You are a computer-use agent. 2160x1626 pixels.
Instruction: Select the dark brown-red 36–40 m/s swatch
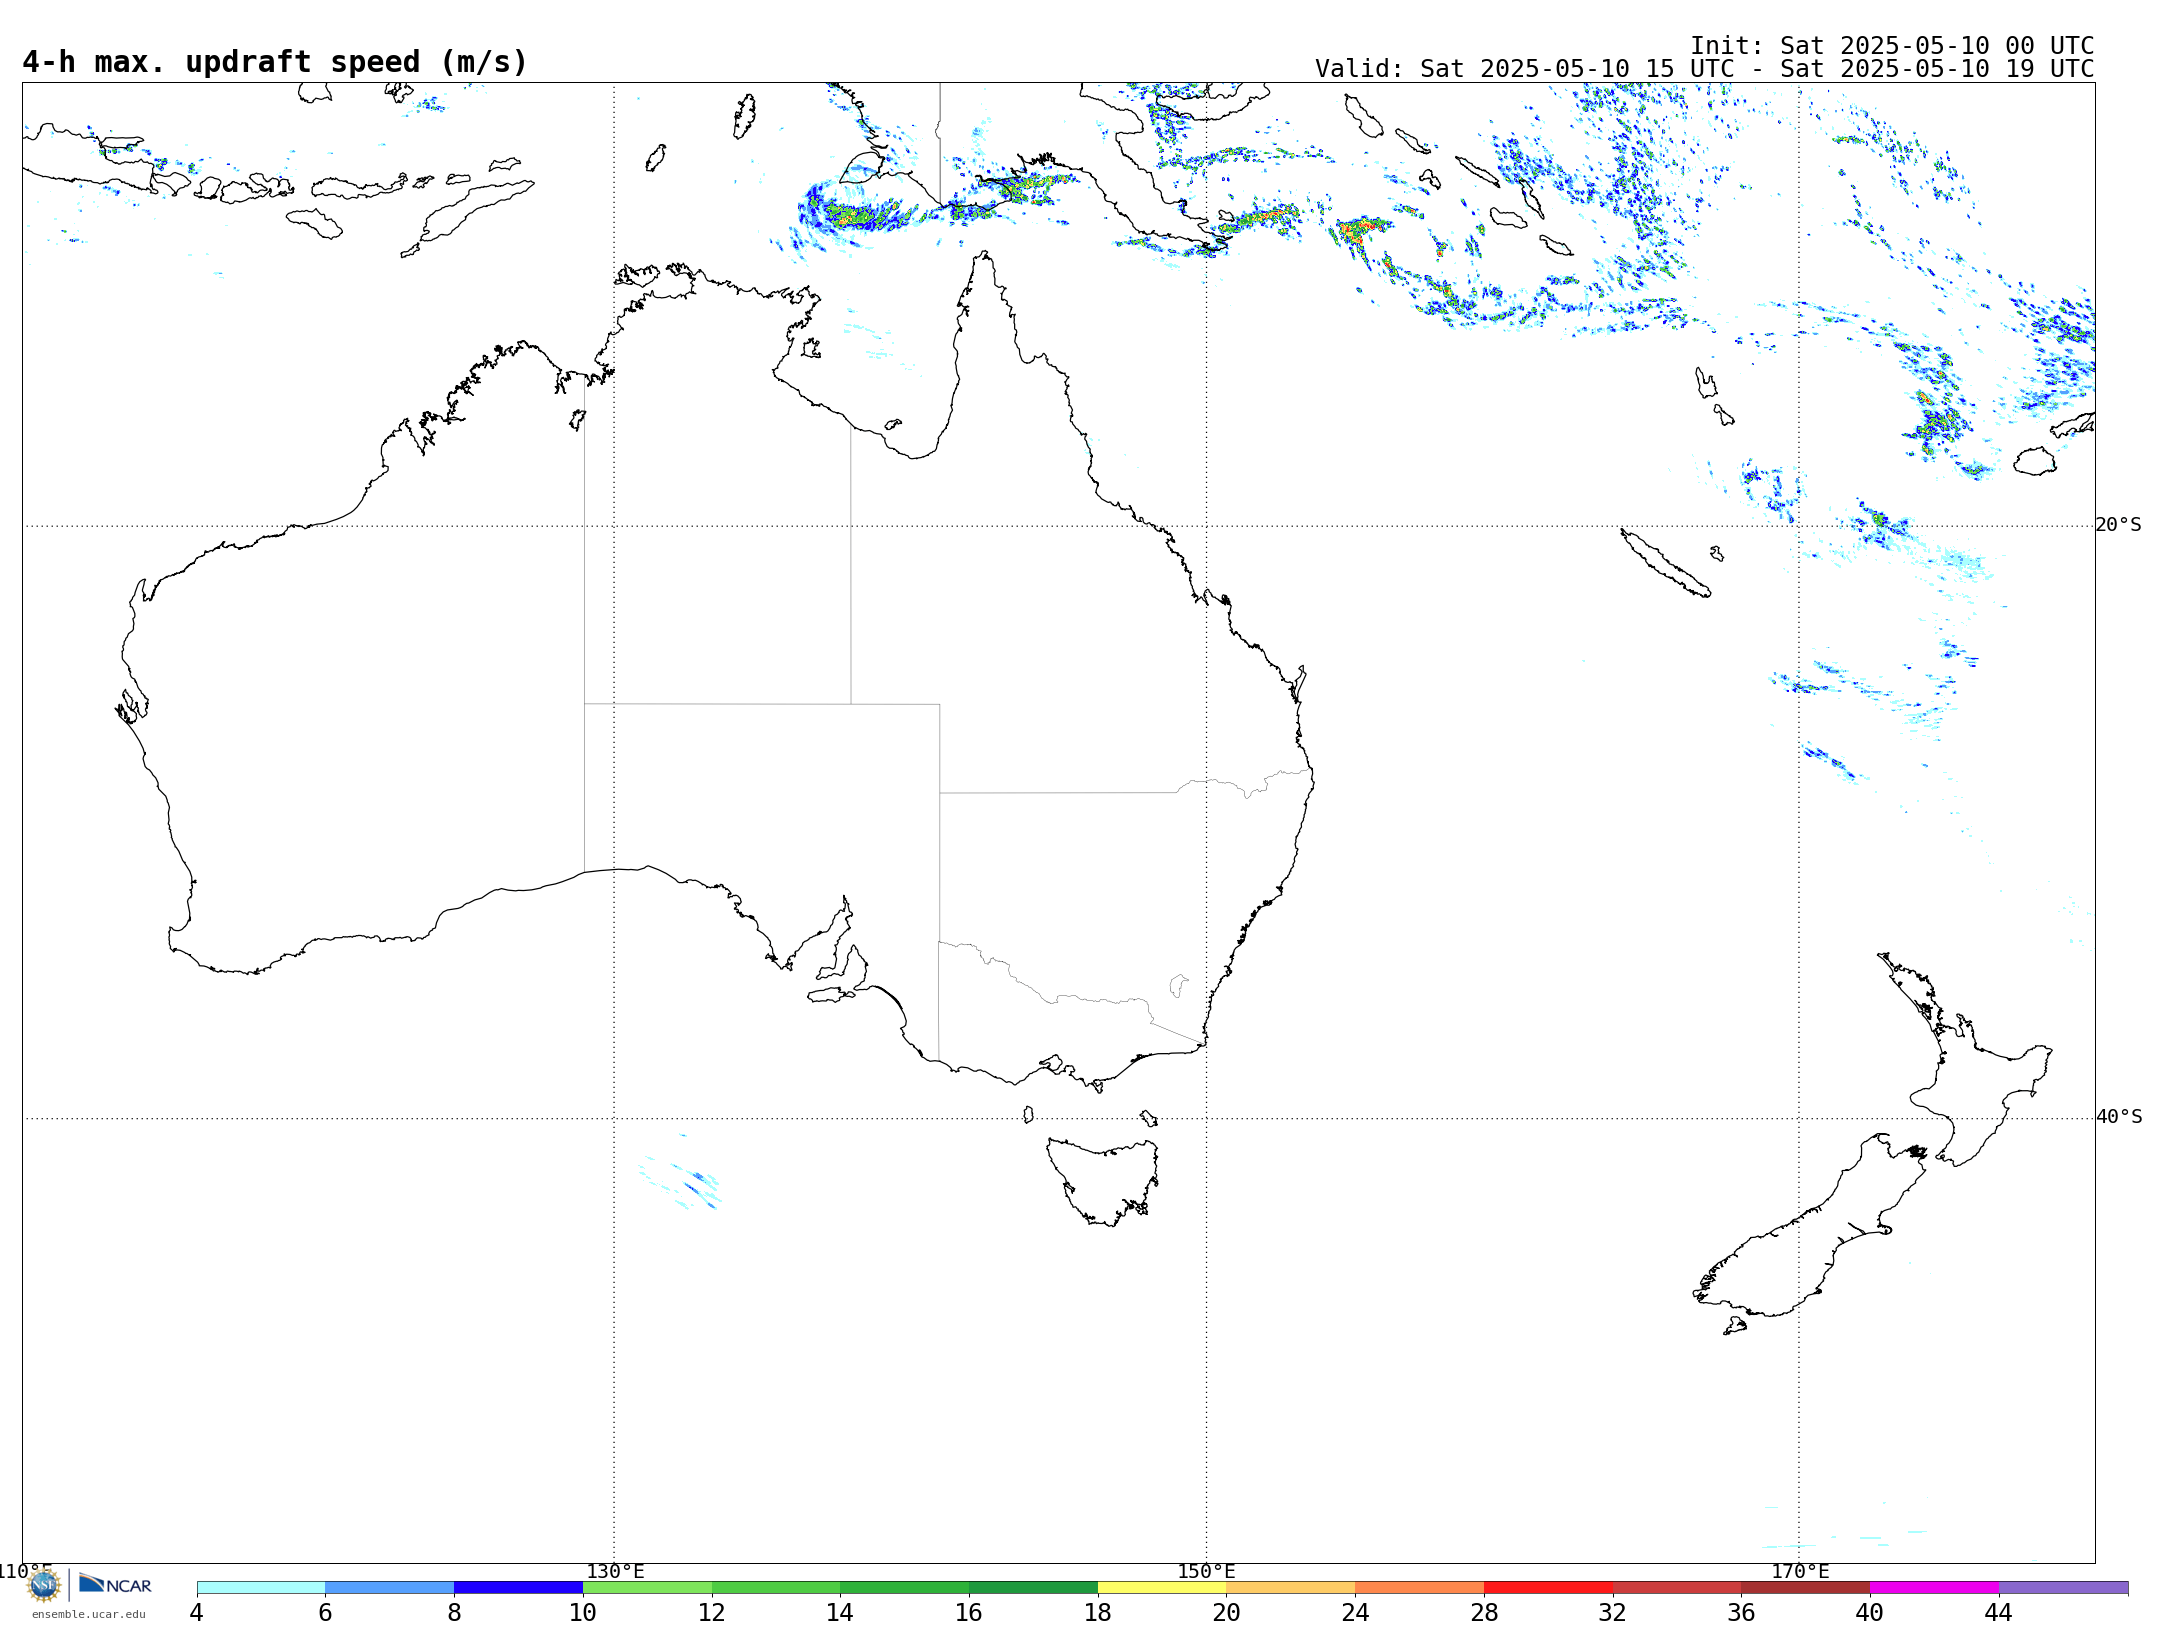coord(1805,1588)
